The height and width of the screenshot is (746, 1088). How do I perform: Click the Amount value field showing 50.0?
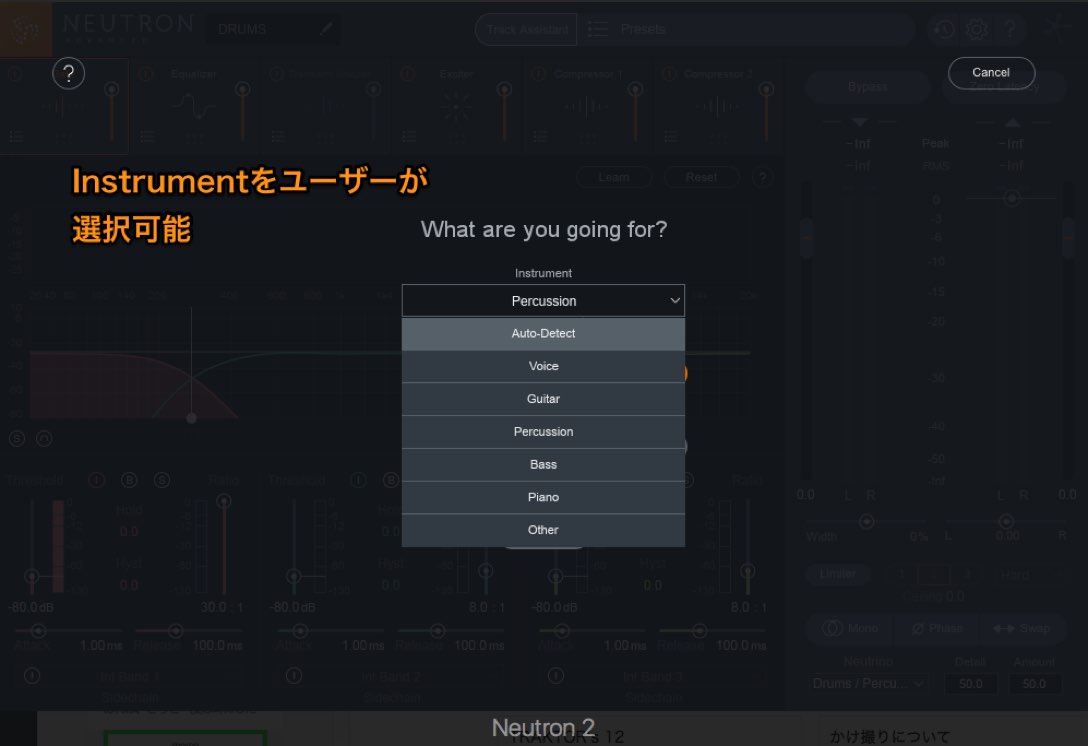(x=1033, y=684)
